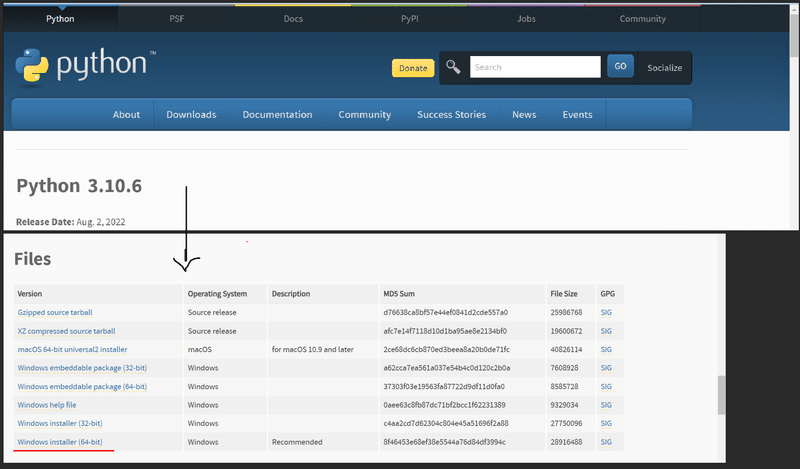Click the Description column header

click(x=291, y=294)
